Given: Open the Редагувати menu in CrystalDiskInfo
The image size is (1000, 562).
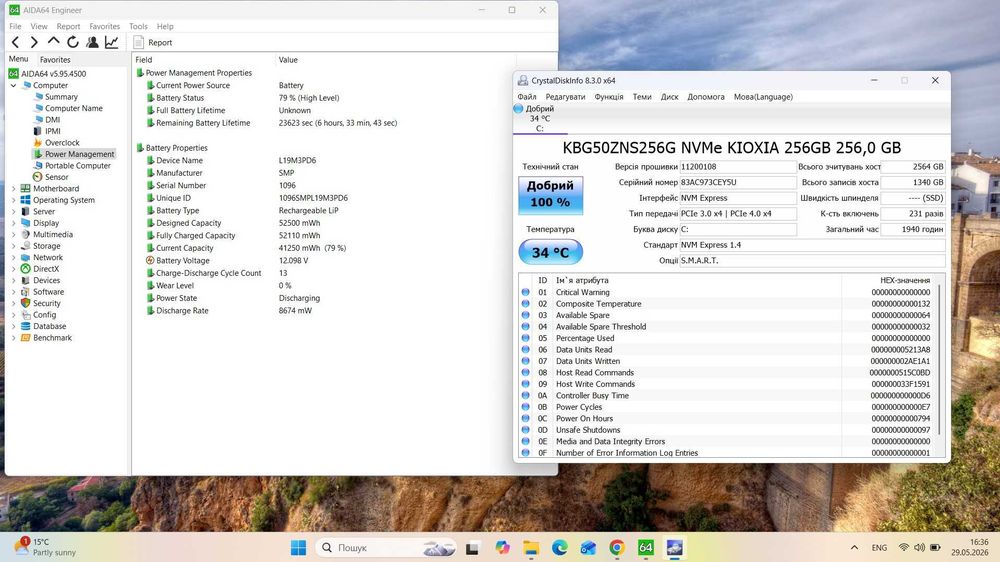Looking at the screenshot, I should tap(565, 97).
